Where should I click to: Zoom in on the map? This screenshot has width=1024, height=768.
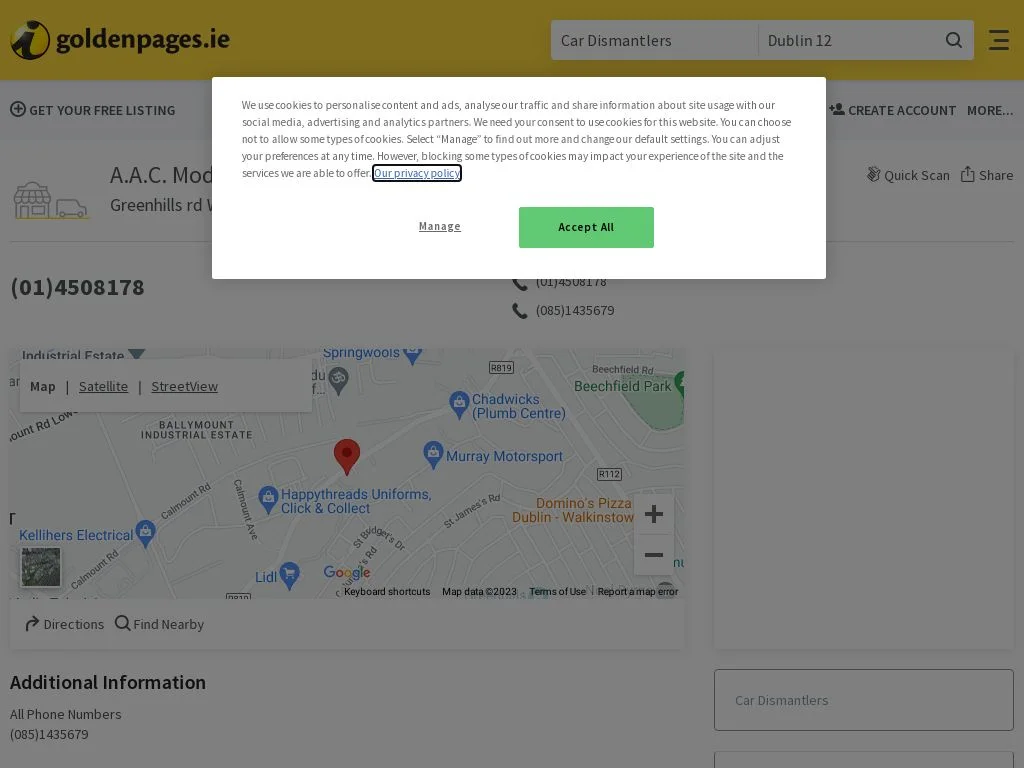click(654, 514)
